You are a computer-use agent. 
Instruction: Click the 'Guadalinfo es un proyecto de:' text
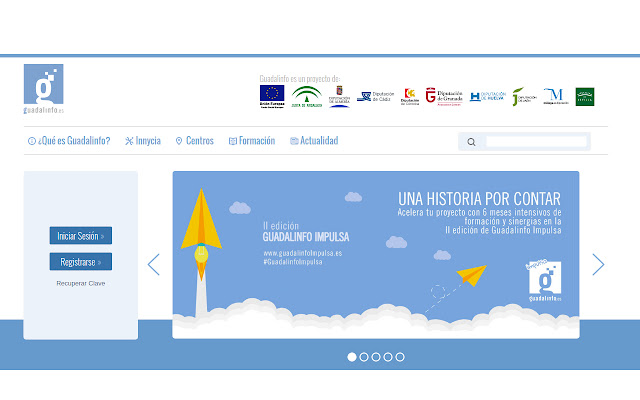coord(300,78)
